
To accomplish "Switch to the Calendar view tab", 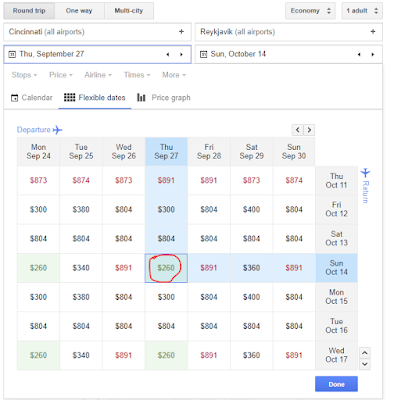I will pos(32,98).
